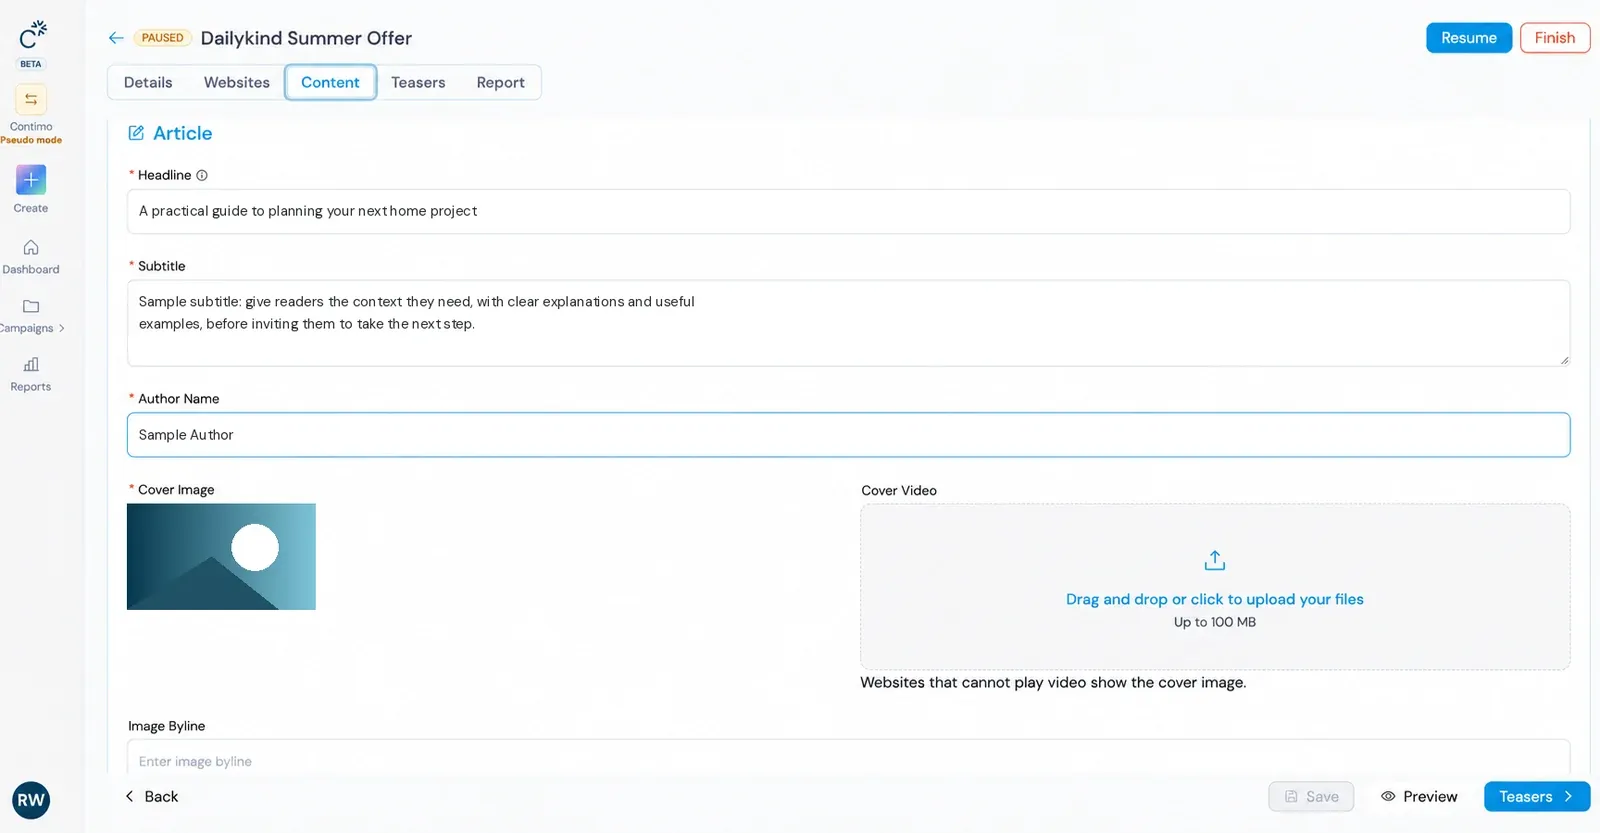Open Reports bar chart icon

coord(31,364)
